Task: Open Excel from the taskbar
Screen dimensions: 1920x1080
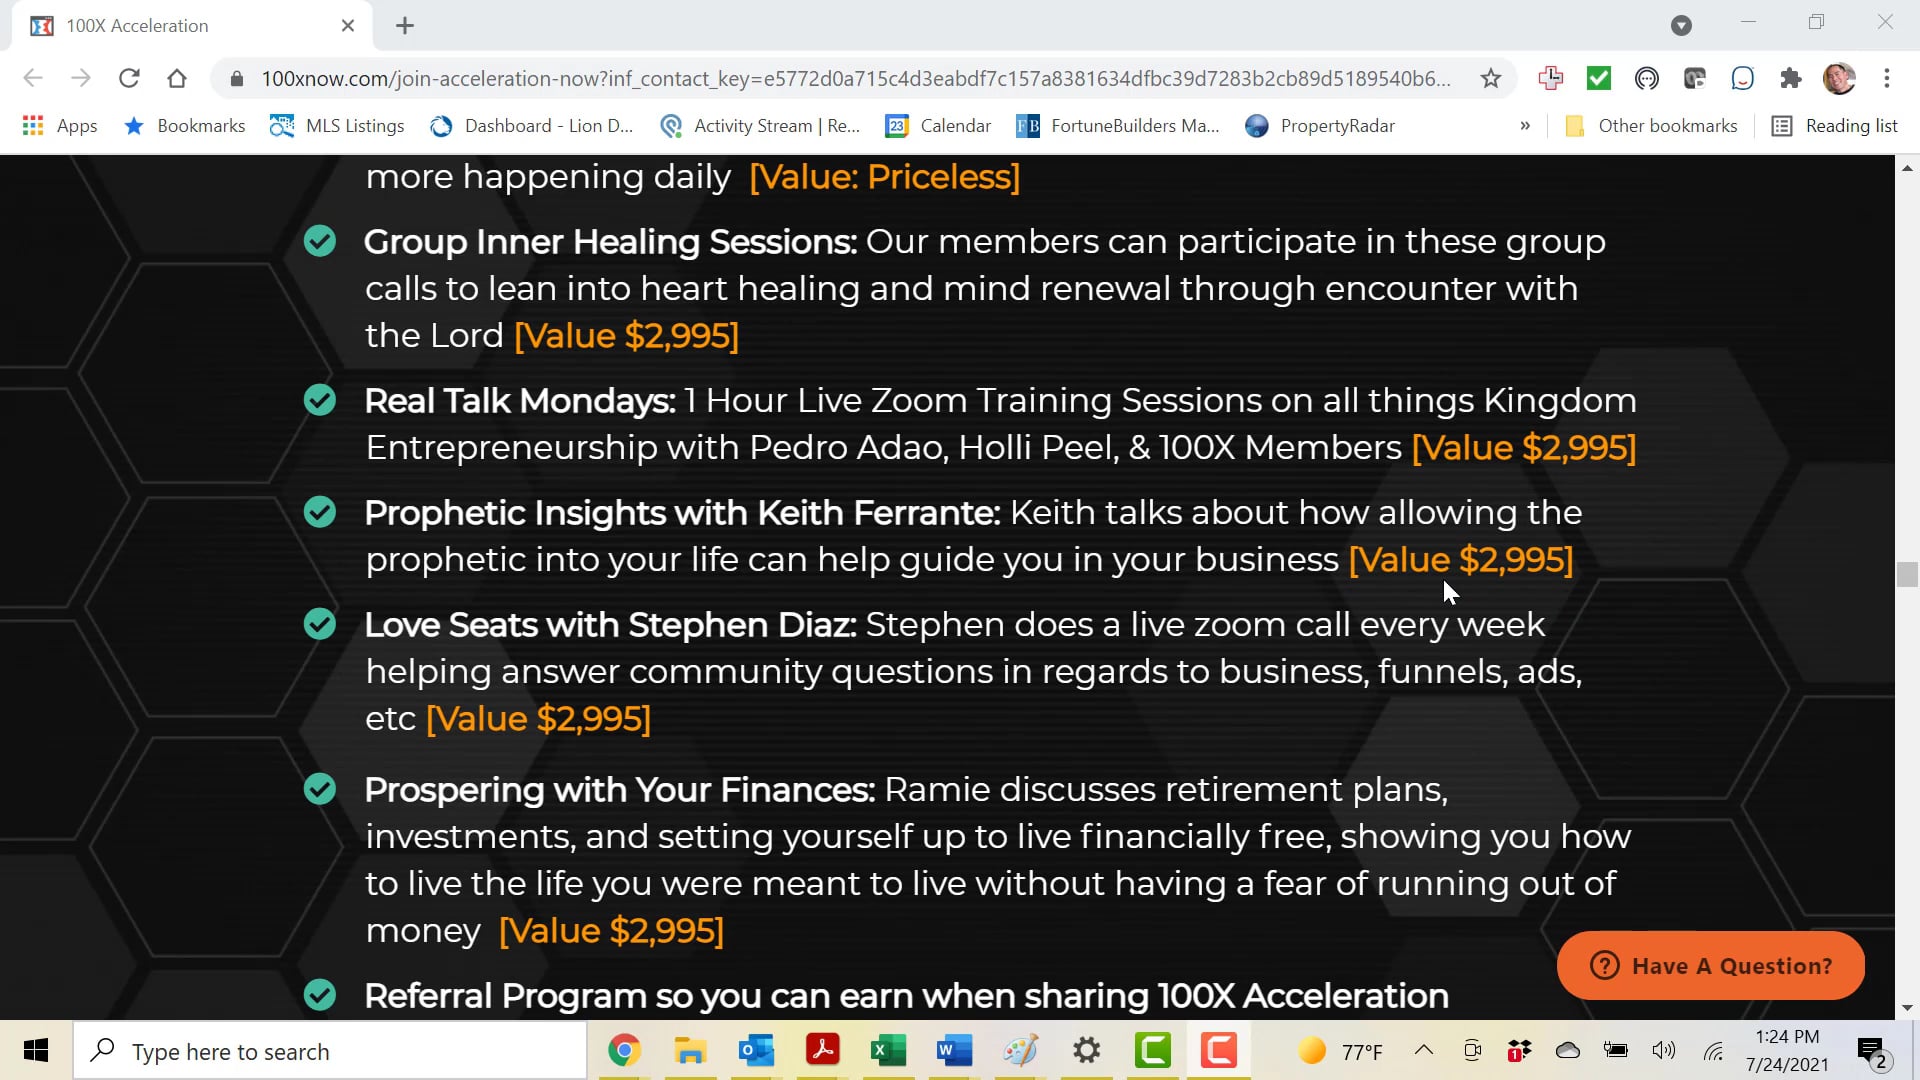Action: pos(889,1050)
